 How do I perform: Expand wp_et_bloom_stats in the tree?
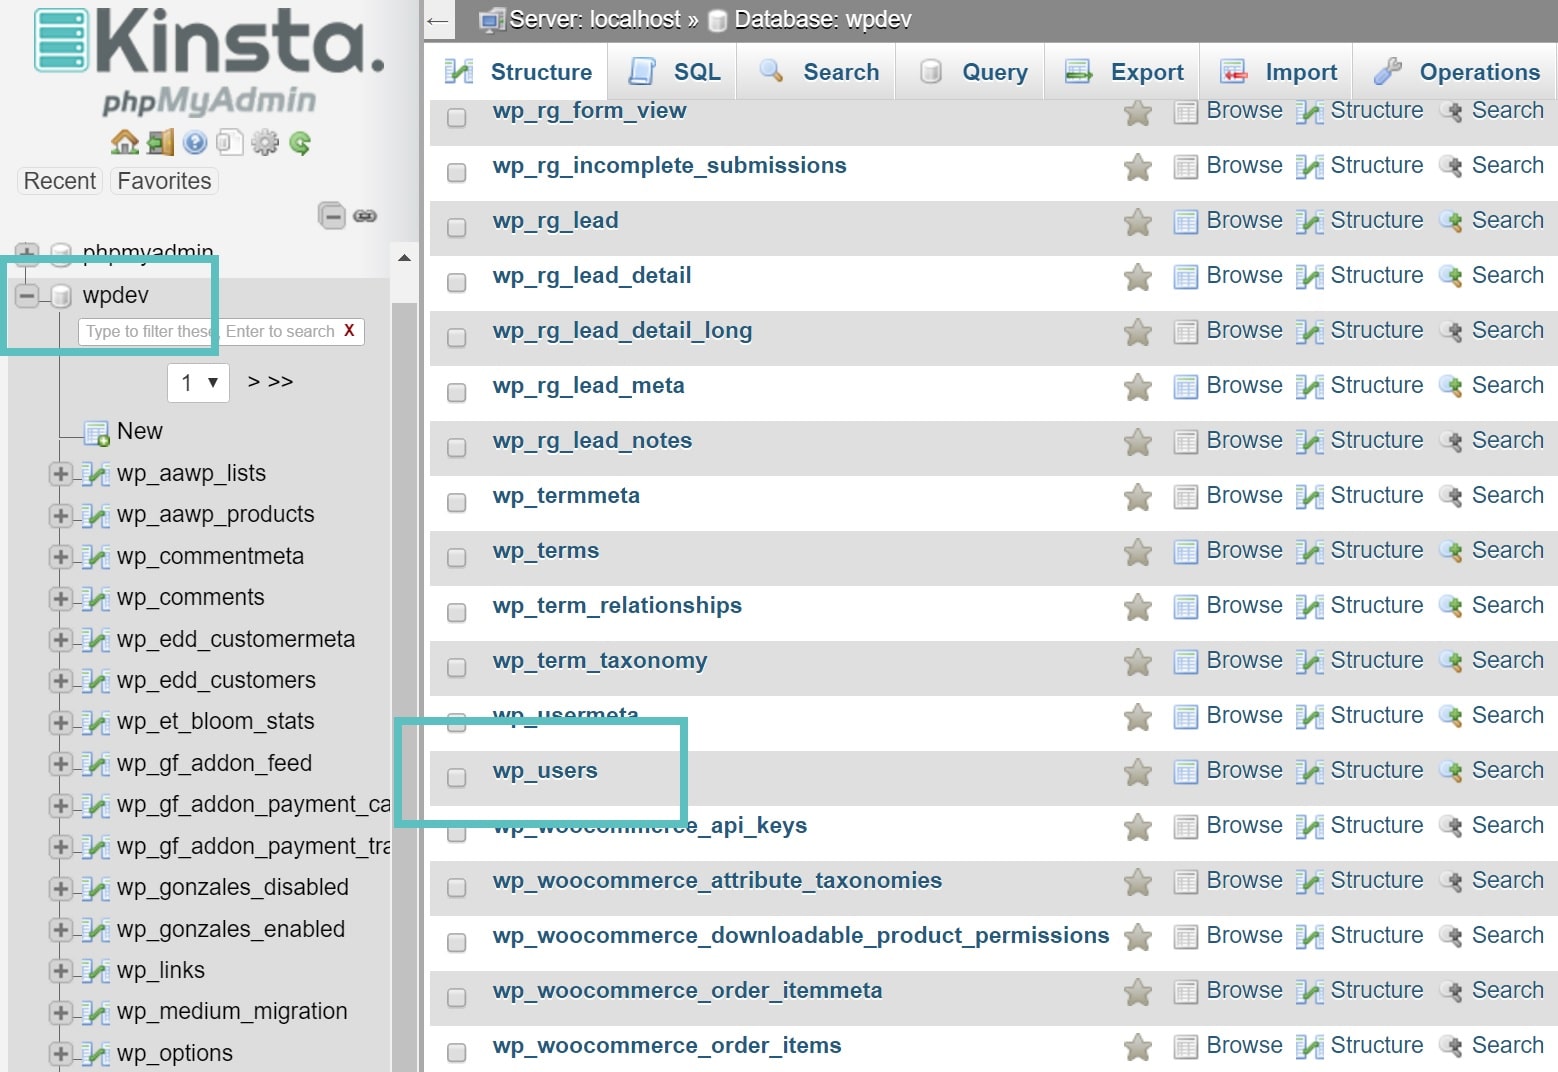61,722
